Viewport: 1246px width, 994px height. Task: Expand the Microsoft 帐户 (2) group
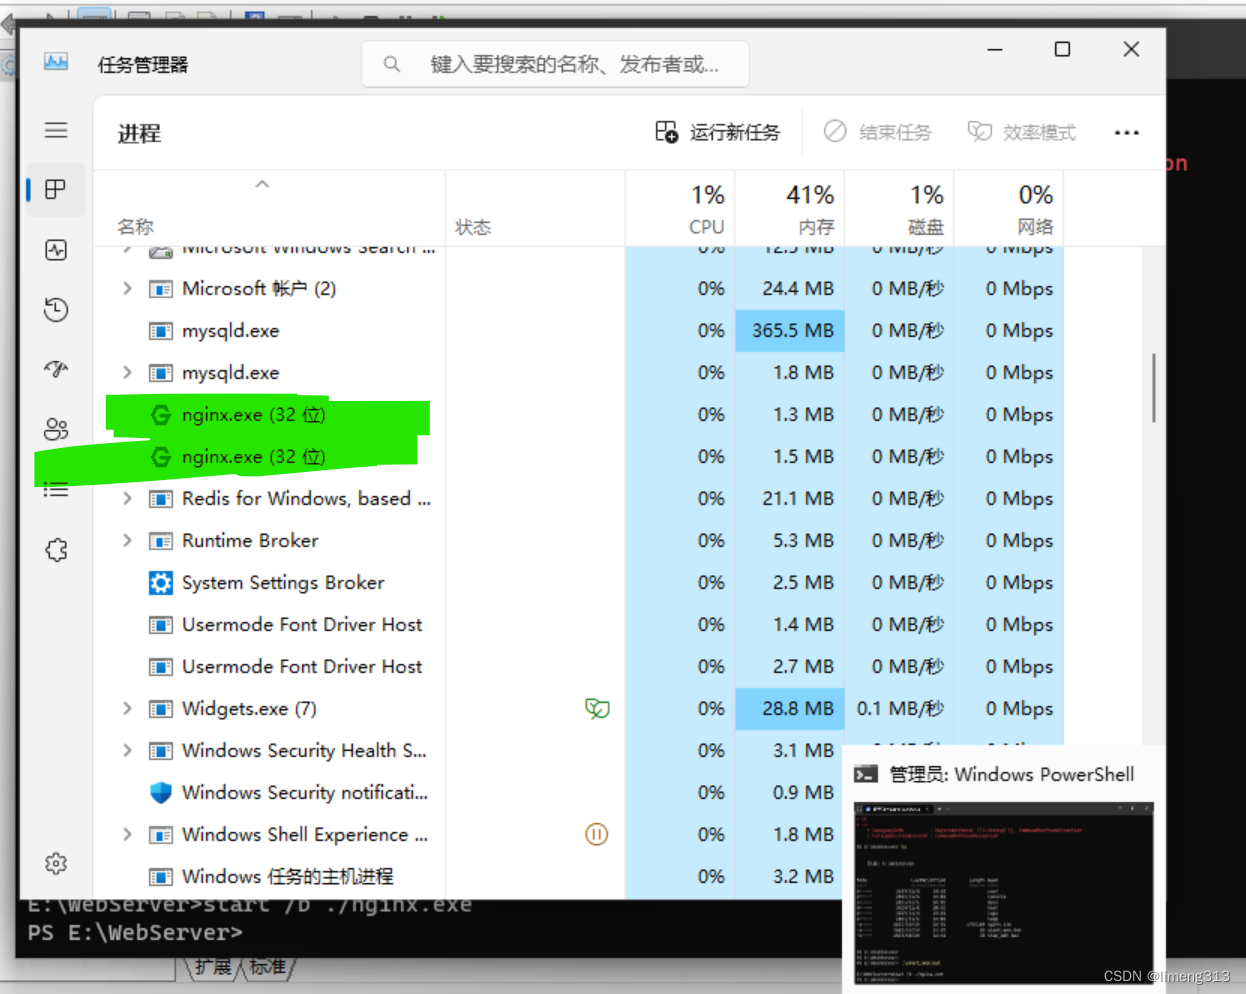coord(127,288)
